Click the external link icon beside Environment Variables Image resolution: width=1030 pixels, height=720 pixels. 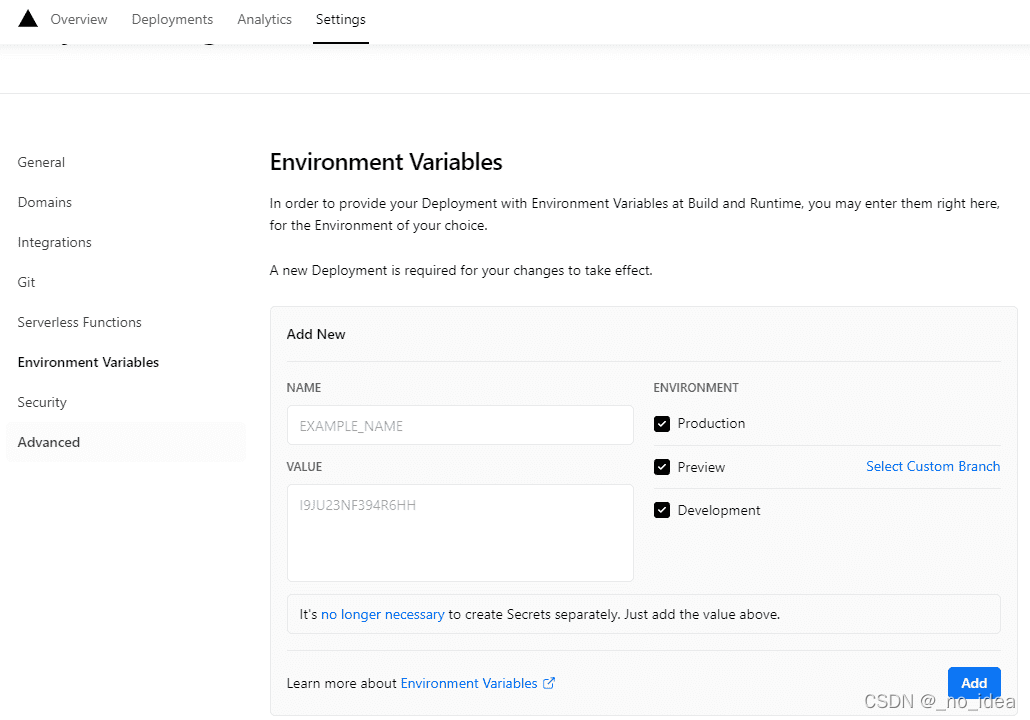(x=549, y=683)
